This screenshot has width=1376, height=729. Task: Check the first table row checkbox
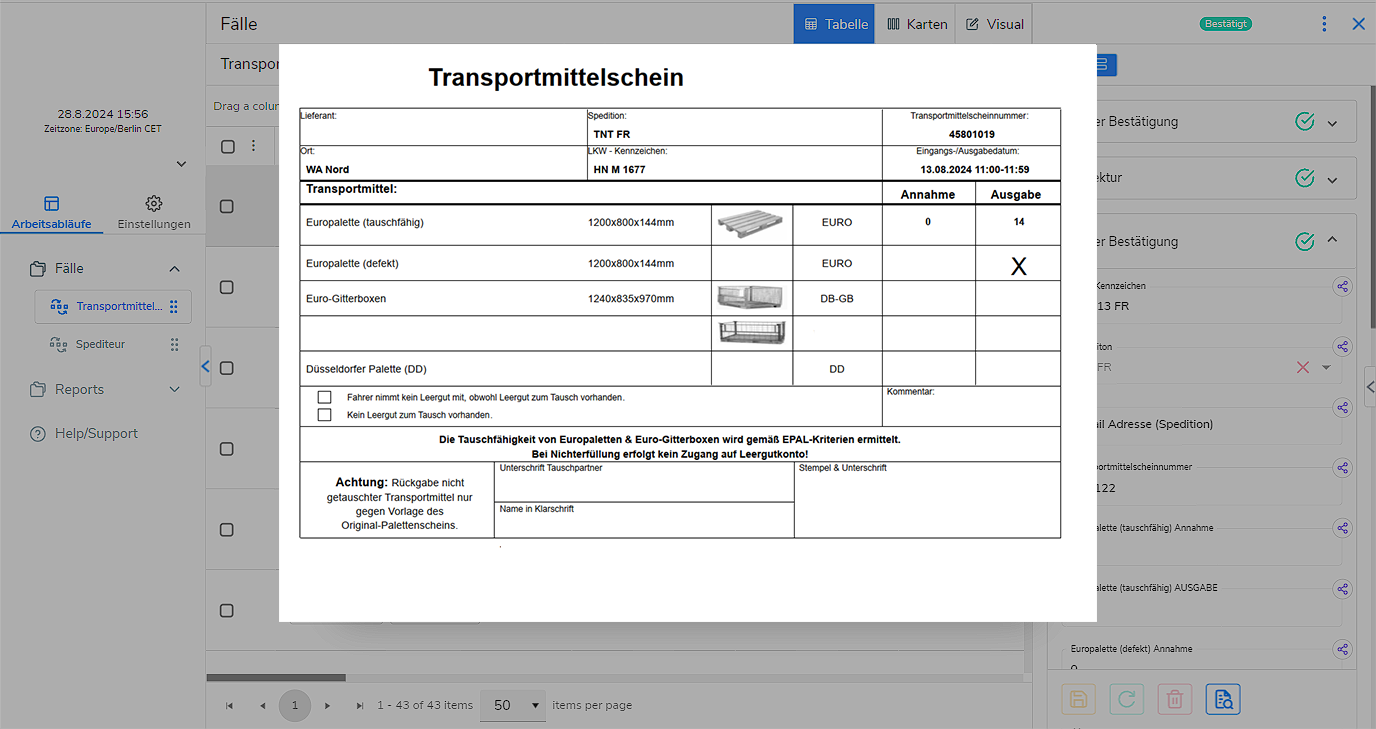[x=227, y=206]
